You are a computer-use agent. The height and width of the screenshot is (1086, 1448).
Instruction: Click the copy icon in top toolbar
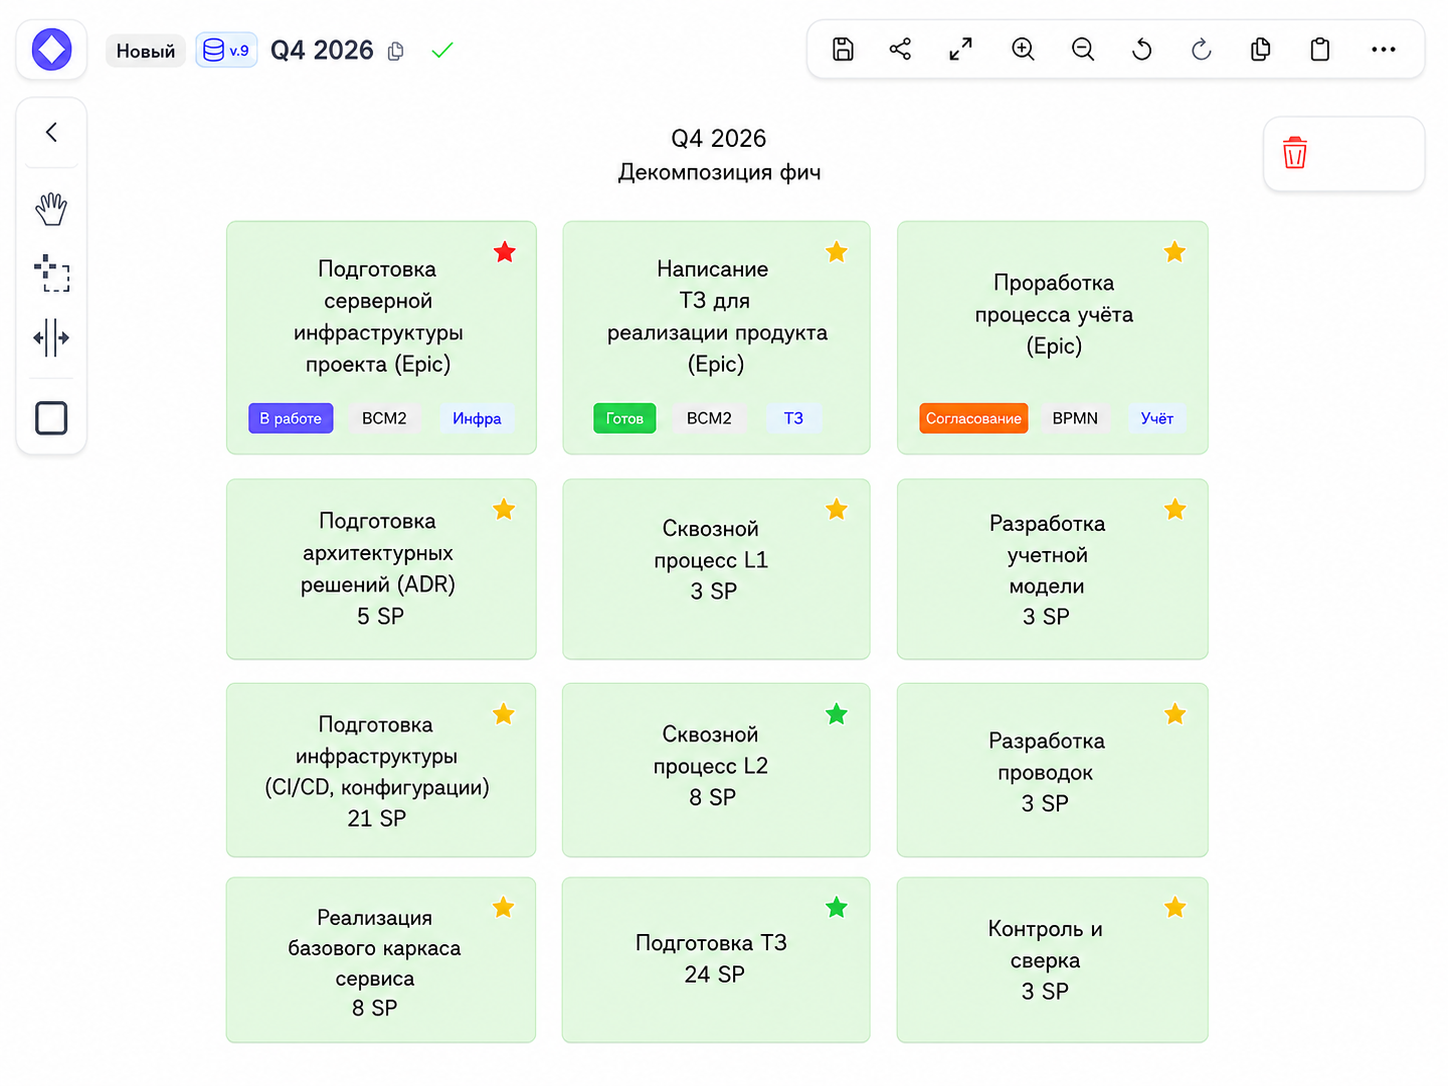click(1261, 49)
